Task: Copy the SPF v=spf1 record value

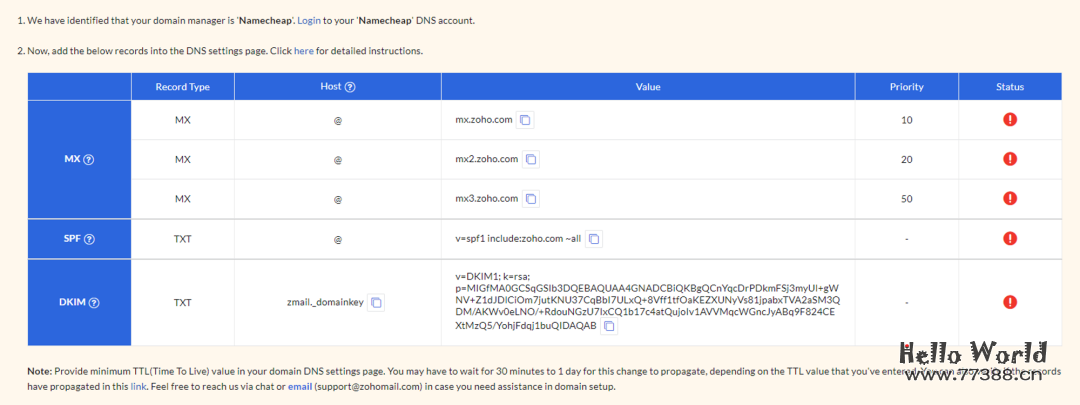Action: point(594,239)
